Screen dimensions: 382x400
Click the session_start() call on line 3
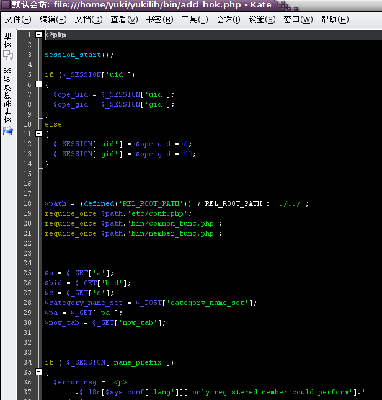[79, 55]
